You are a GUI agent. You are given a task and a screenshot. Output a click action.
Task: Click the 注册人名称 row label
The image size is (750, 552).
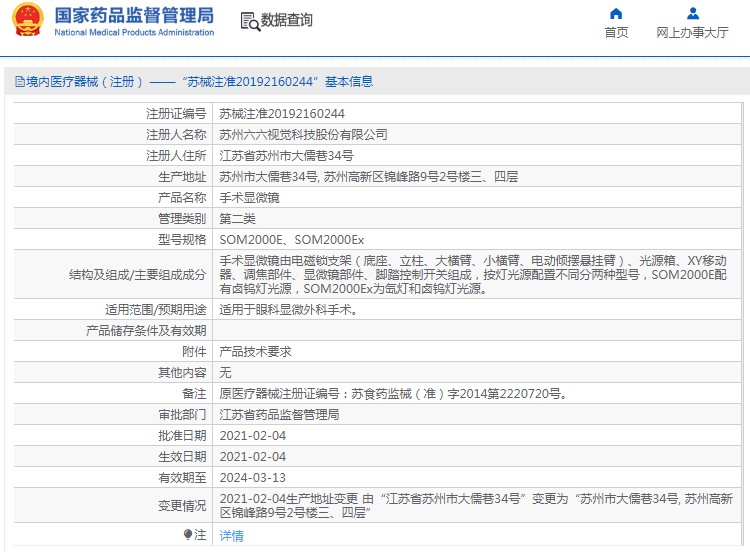(176, 135)
